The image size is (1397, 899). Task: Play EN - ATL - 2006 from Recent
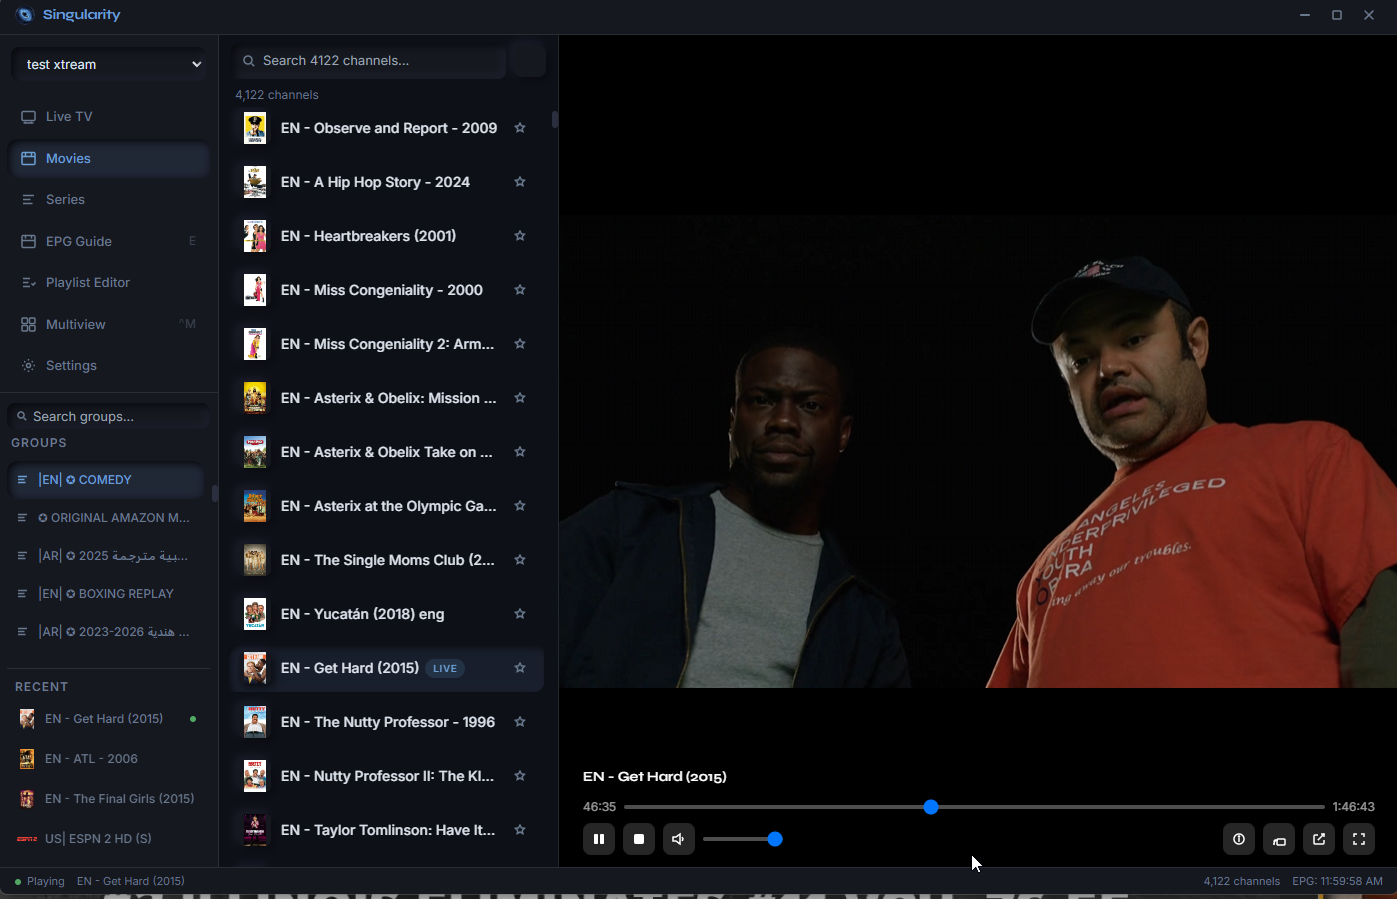tap(92, 759)
